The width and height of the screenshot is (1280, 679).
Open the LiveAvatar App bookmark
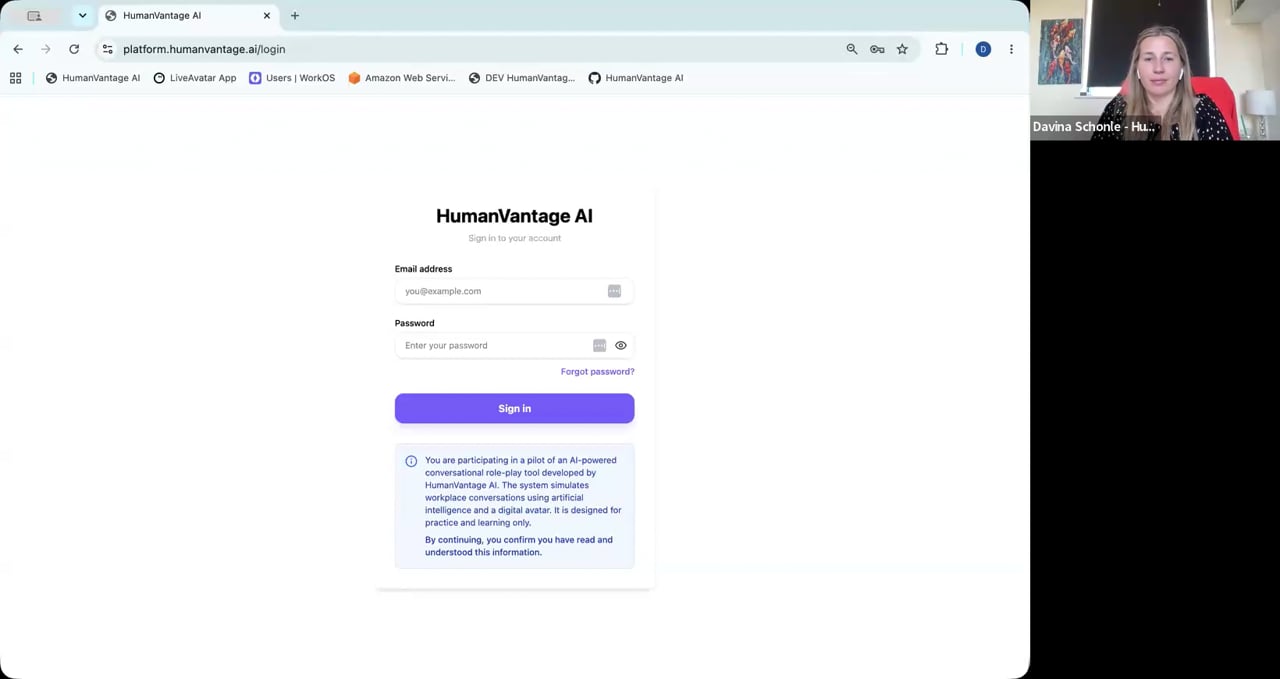coord(195,78)
